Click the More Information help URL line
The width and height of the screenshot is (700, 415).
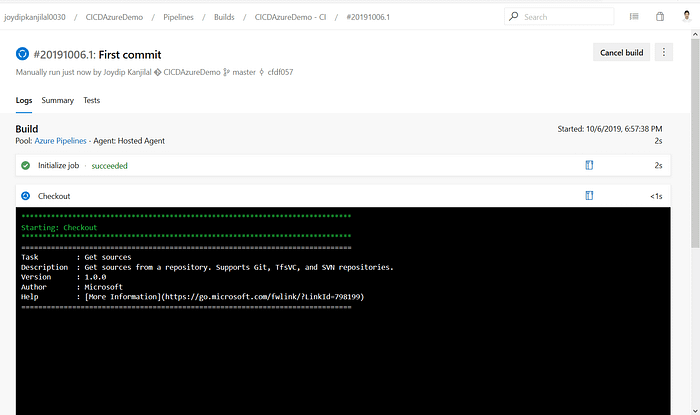tap(192, 297)
